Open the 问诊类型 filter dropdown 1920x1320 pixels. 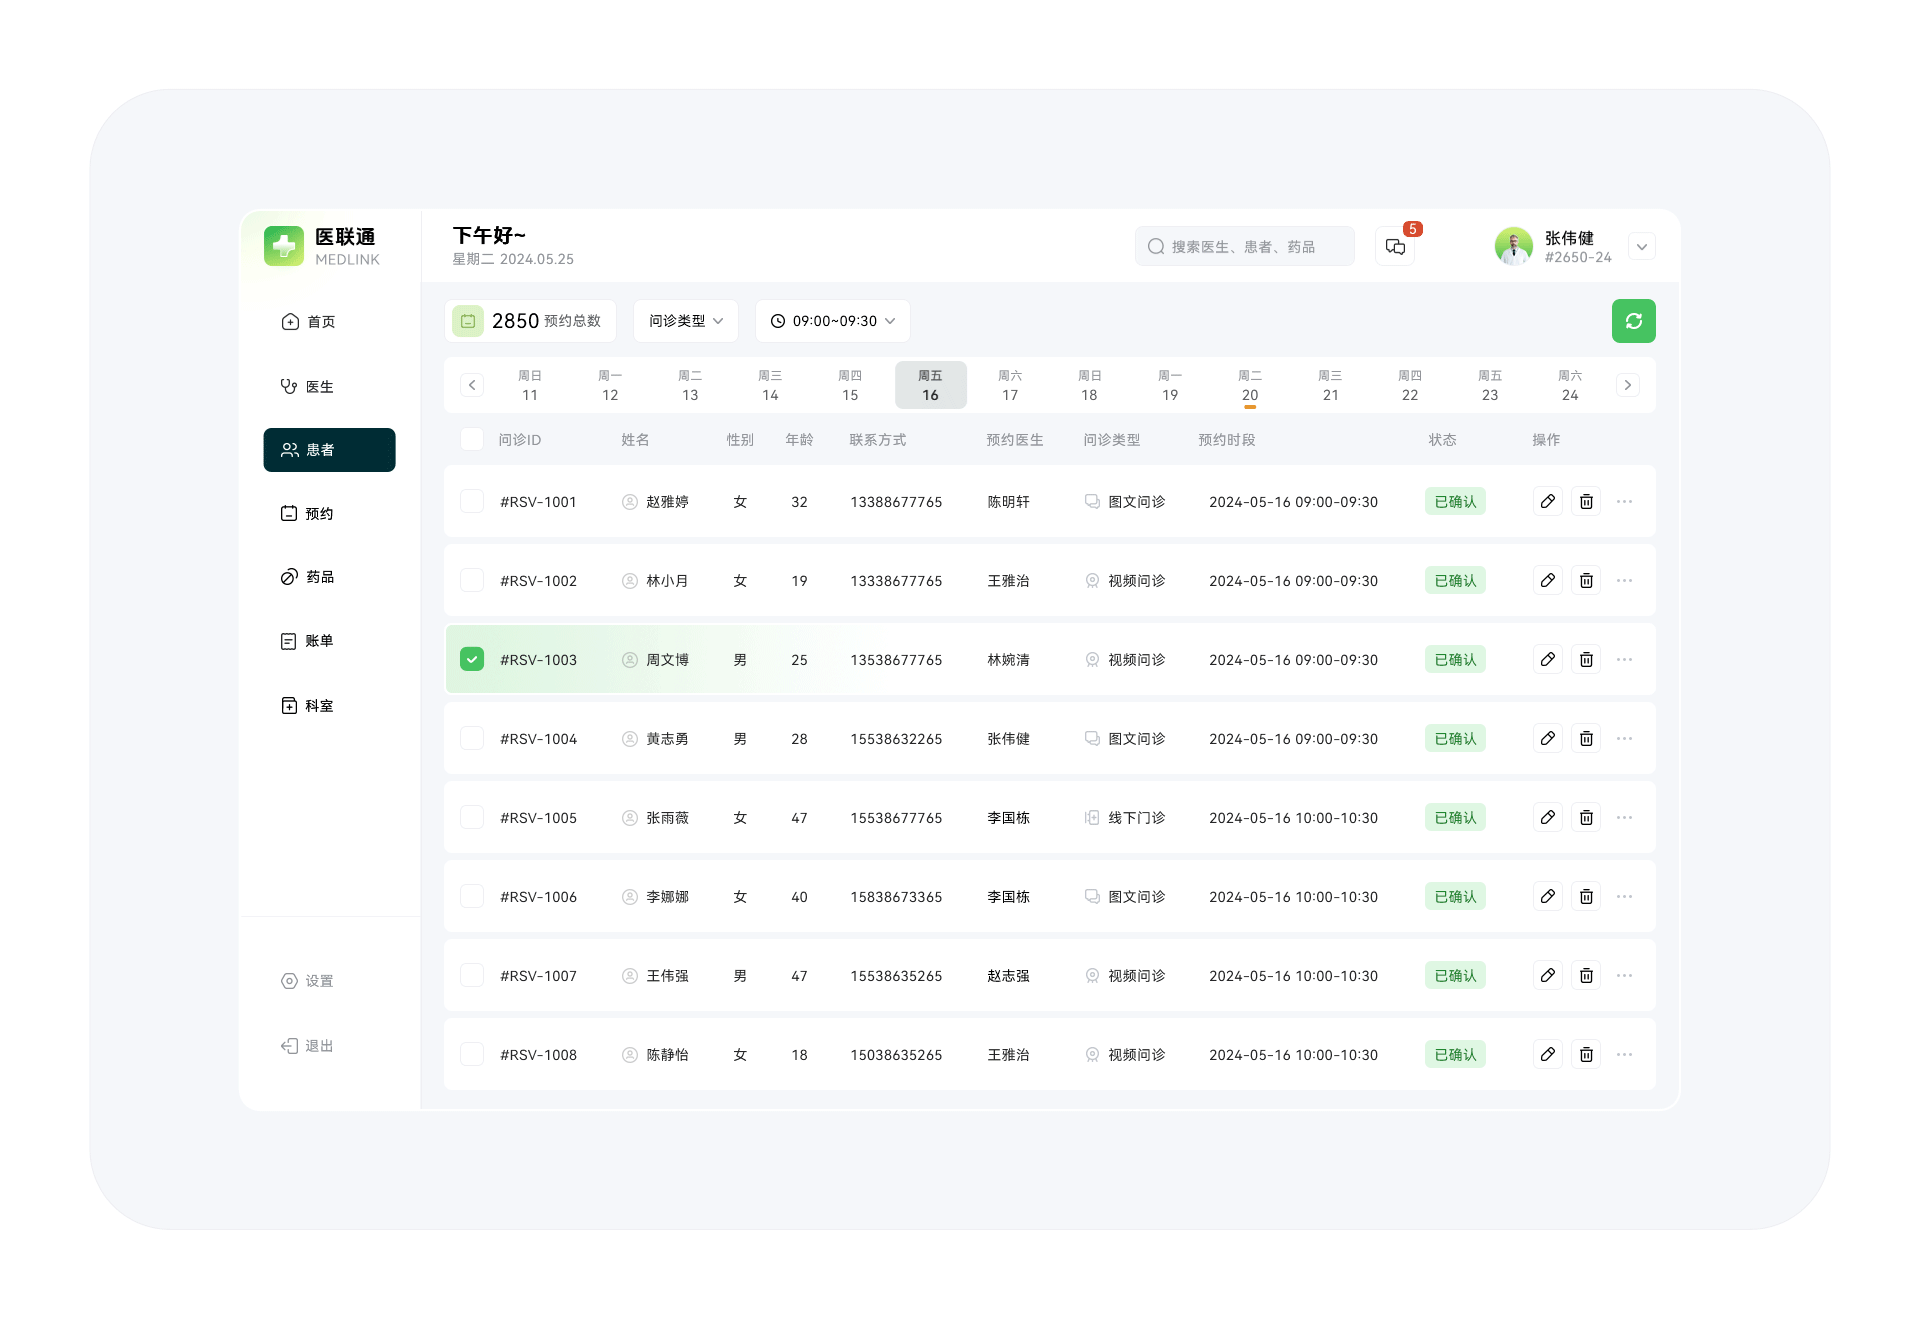686,321
